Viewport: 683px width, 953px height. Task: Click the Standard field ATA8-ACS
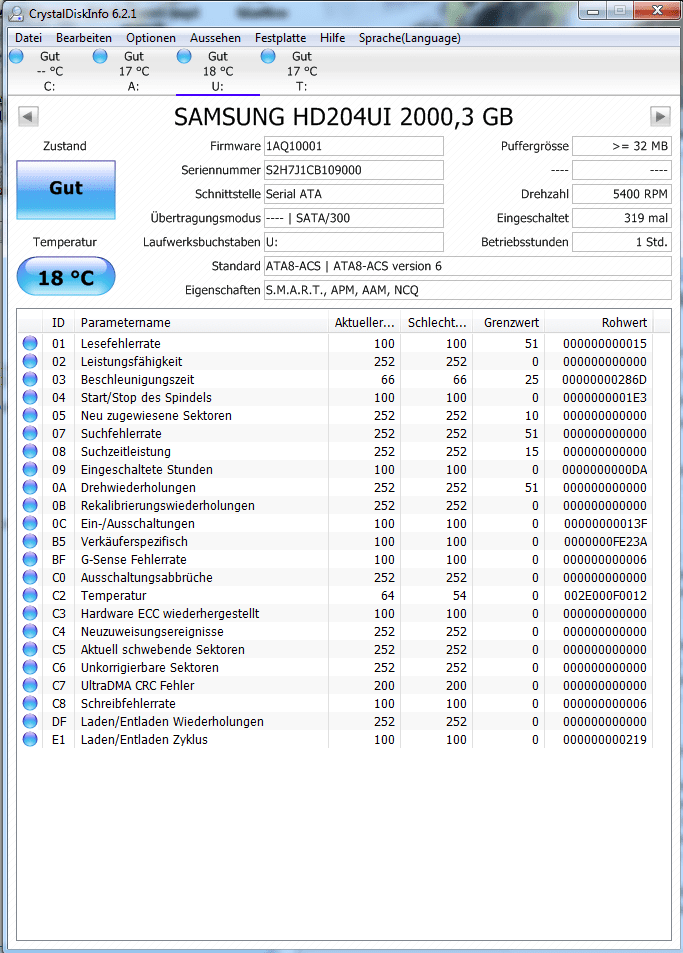(468, 266)
